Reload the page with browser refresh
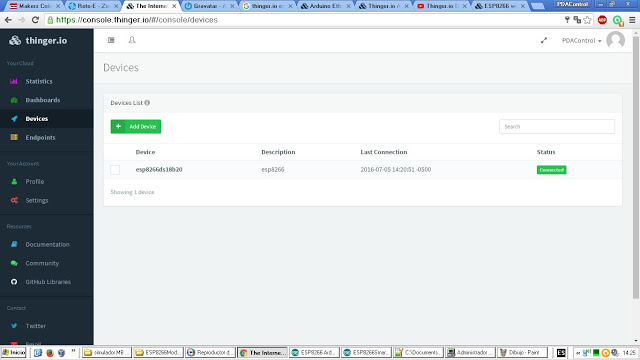Viewport: 640px width, 360px height. pyautogui.click(x=36, y=20)
